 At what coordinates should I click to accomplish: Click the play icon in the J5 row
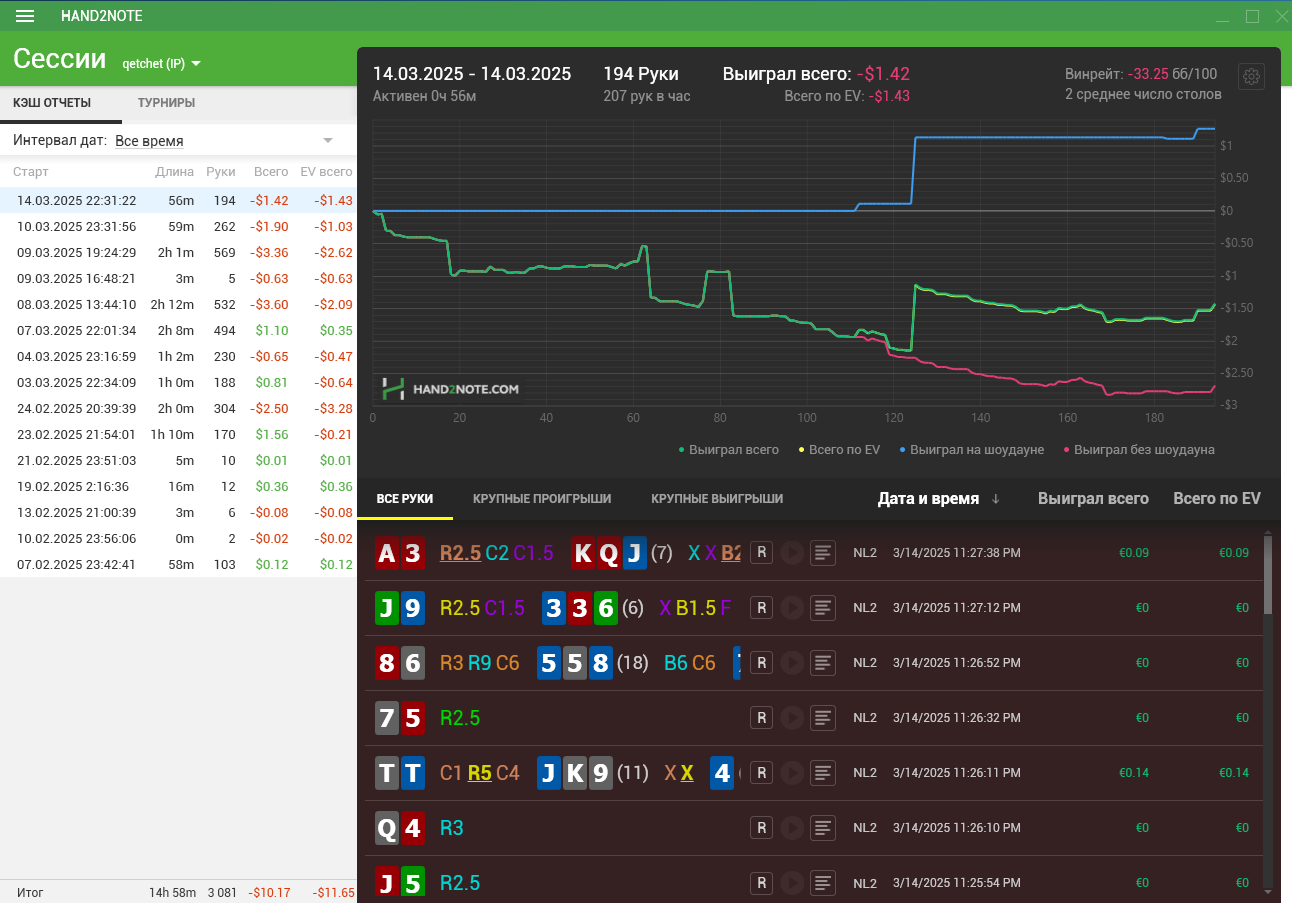(x=792, y=883)
